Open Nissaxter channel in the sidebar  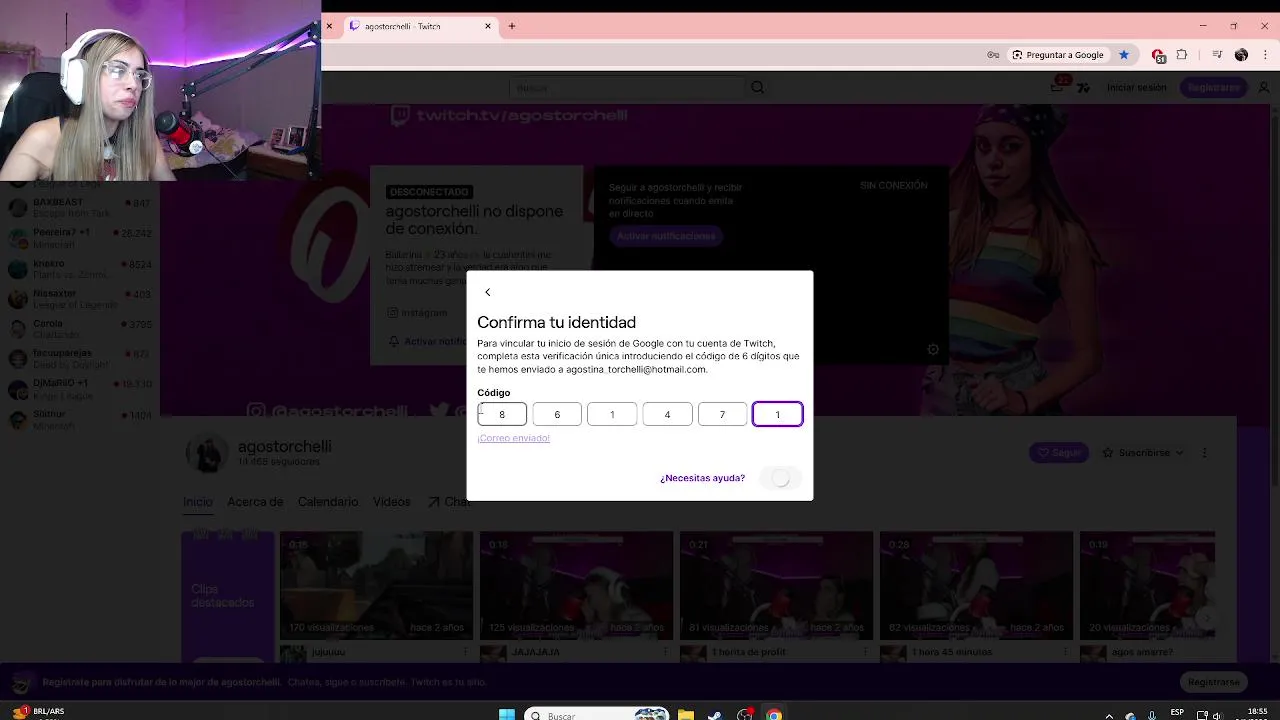80,299
